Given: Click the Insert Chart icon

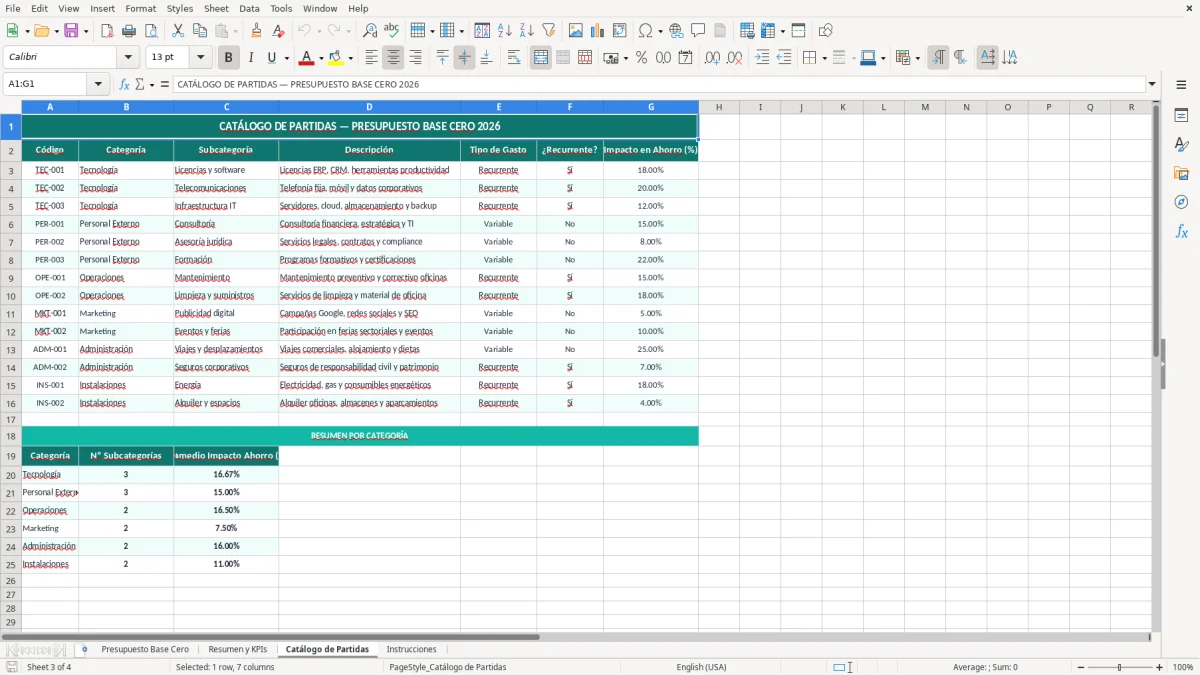Looking at the screenshot, I should click(598, 31).
